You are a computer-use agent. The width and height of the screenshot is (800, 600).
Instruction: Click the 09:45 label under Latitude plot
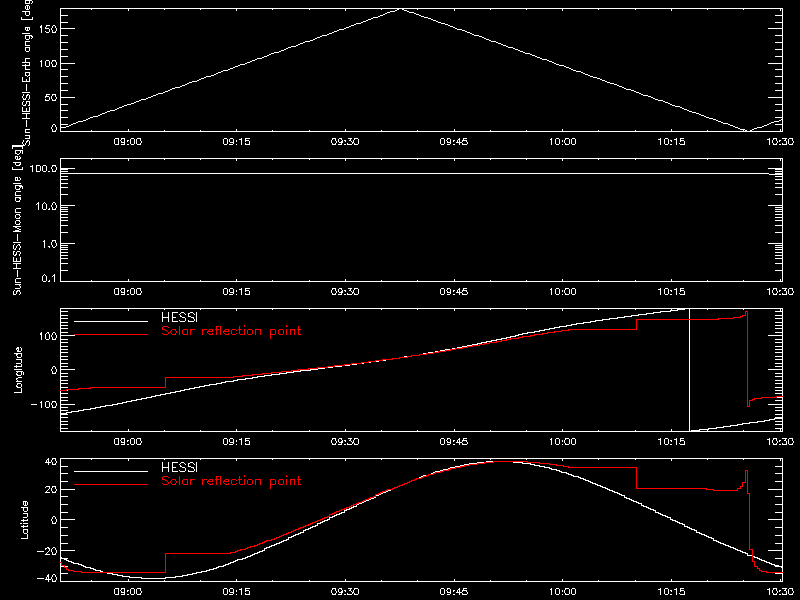454,592
